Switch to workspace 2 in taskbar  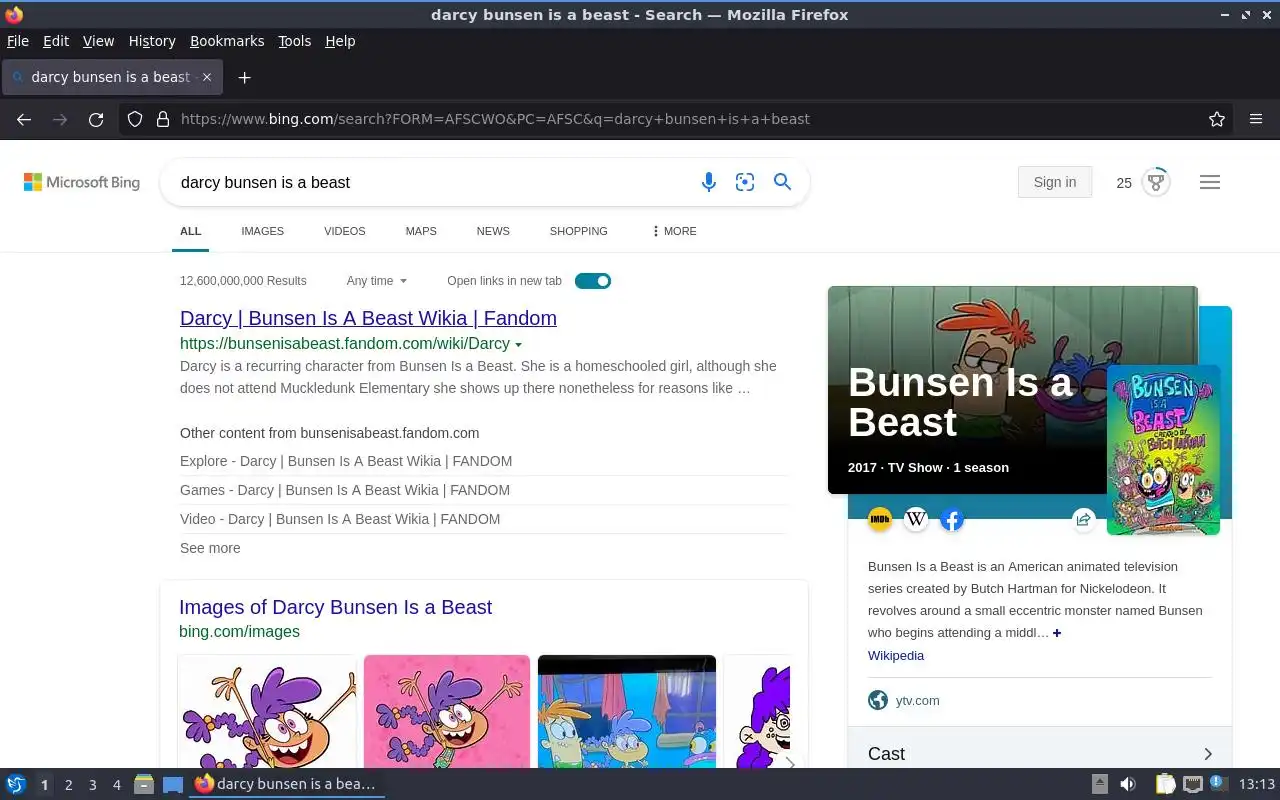point(68,785)
